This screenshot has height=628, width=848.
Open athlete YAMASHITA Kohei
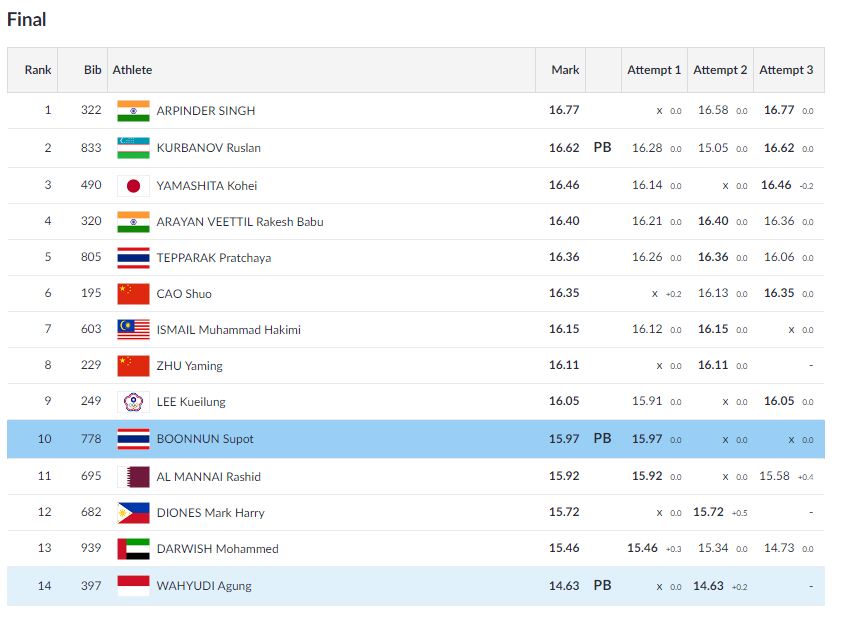coord(207,186)
